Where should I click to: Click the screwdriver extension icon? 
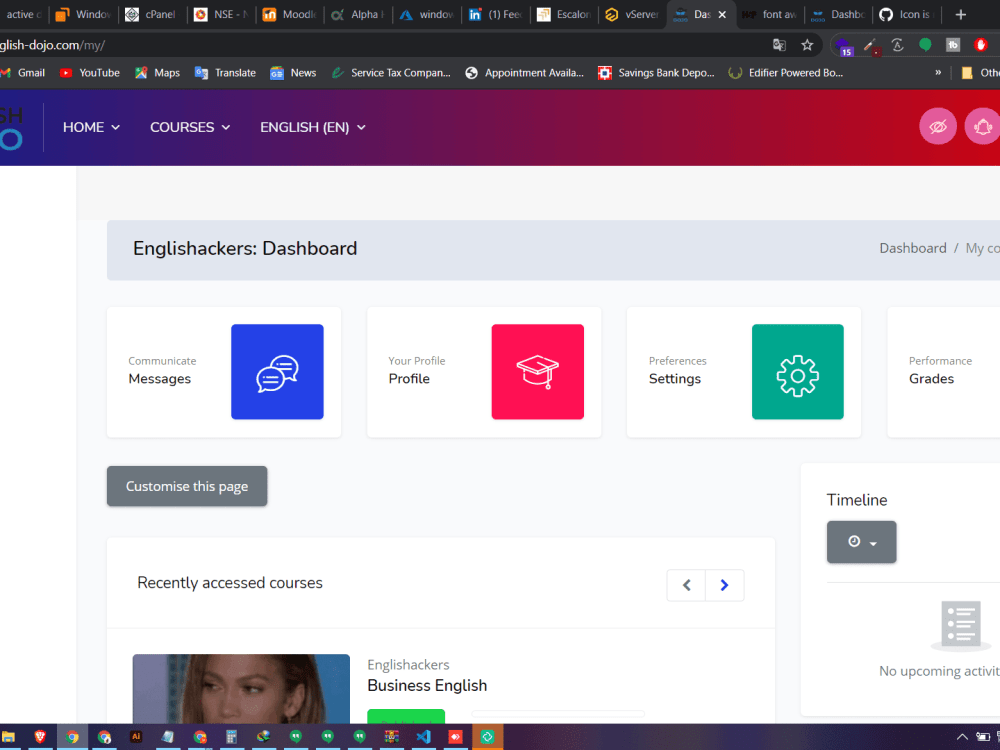(x=871, y=45)
